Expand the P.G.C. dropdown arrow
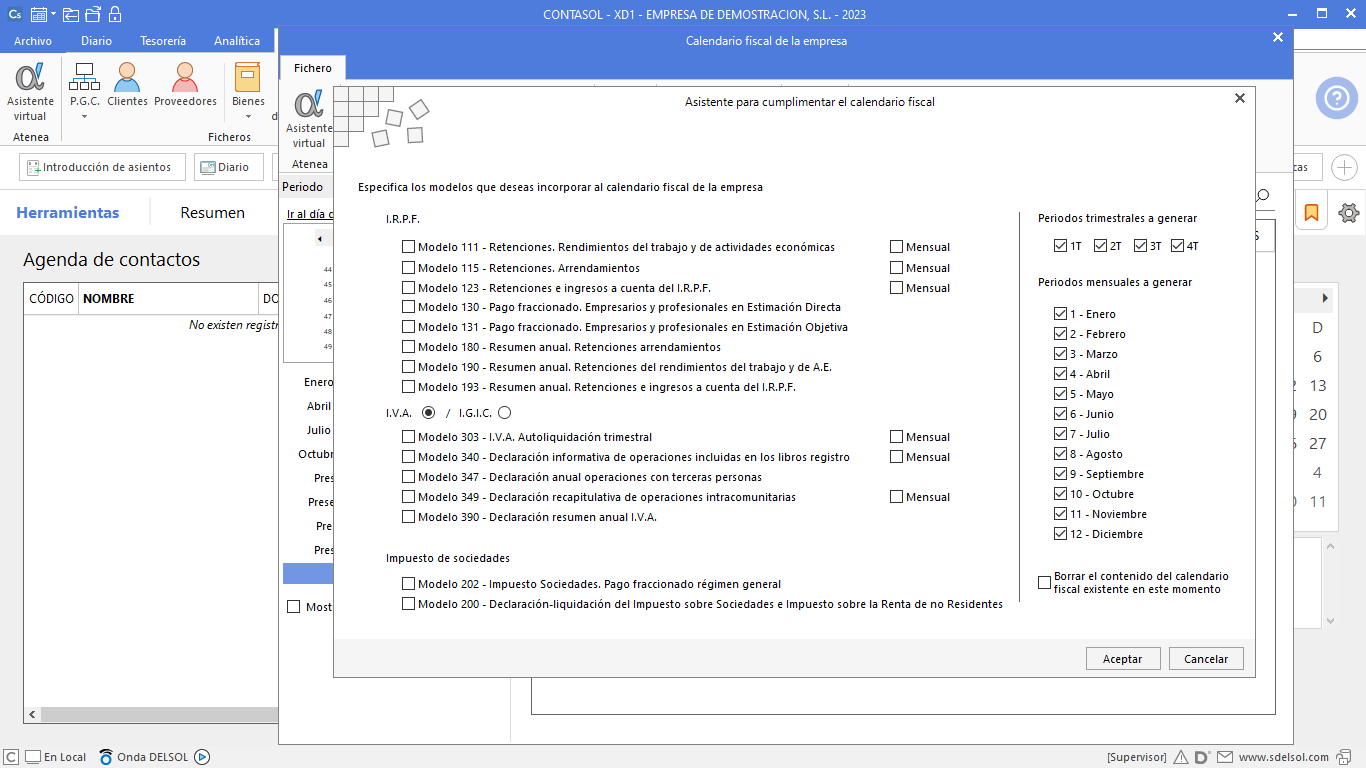1366x768 pixels. coord(84,116)
